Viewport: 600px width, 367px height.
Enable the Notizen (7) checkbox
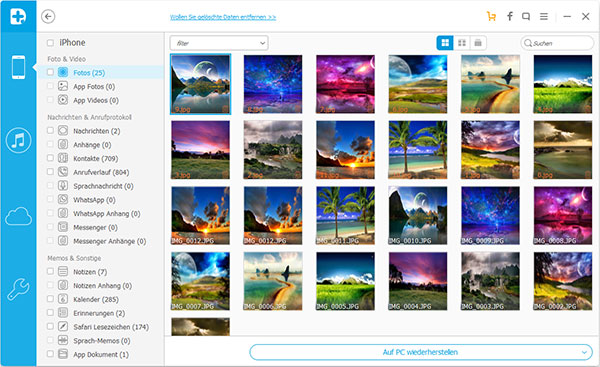point(50,271)
